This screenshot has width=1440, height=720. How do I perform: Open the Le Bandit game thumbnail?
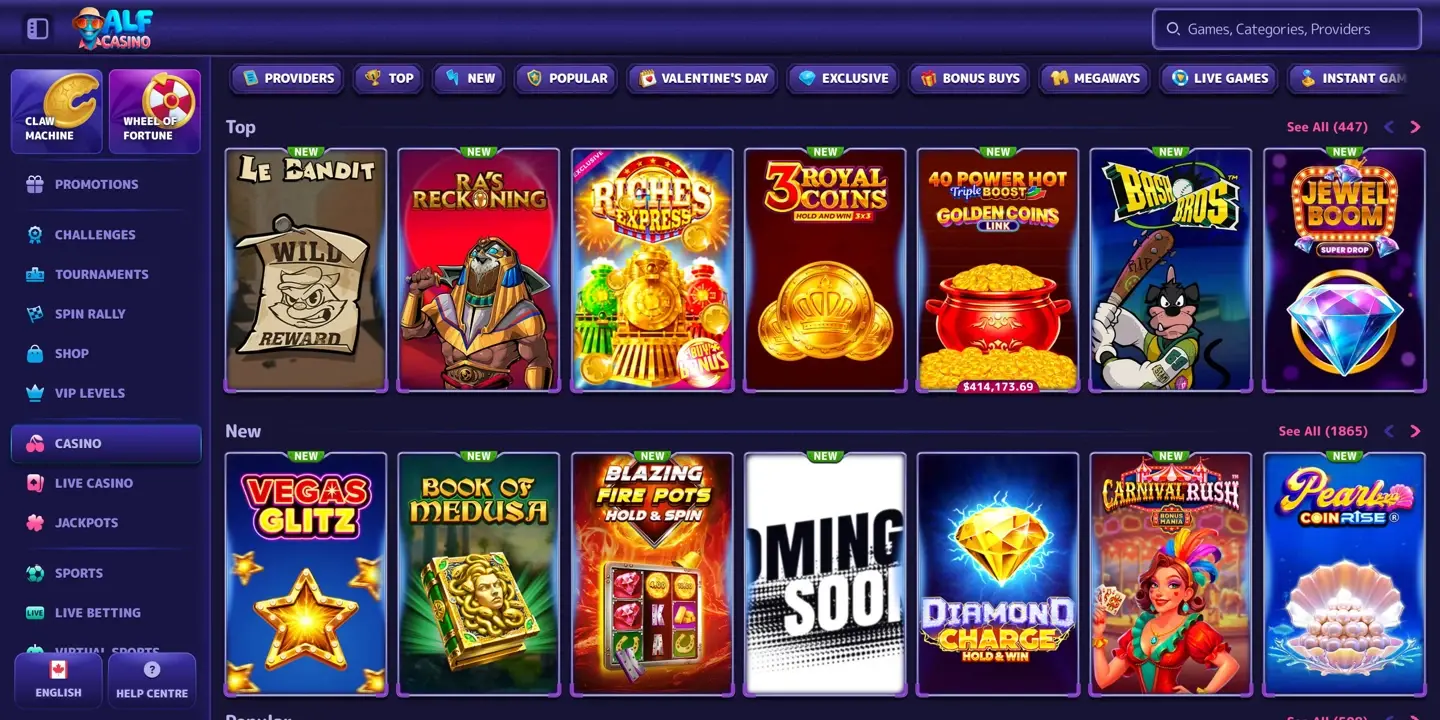[306, 270]
